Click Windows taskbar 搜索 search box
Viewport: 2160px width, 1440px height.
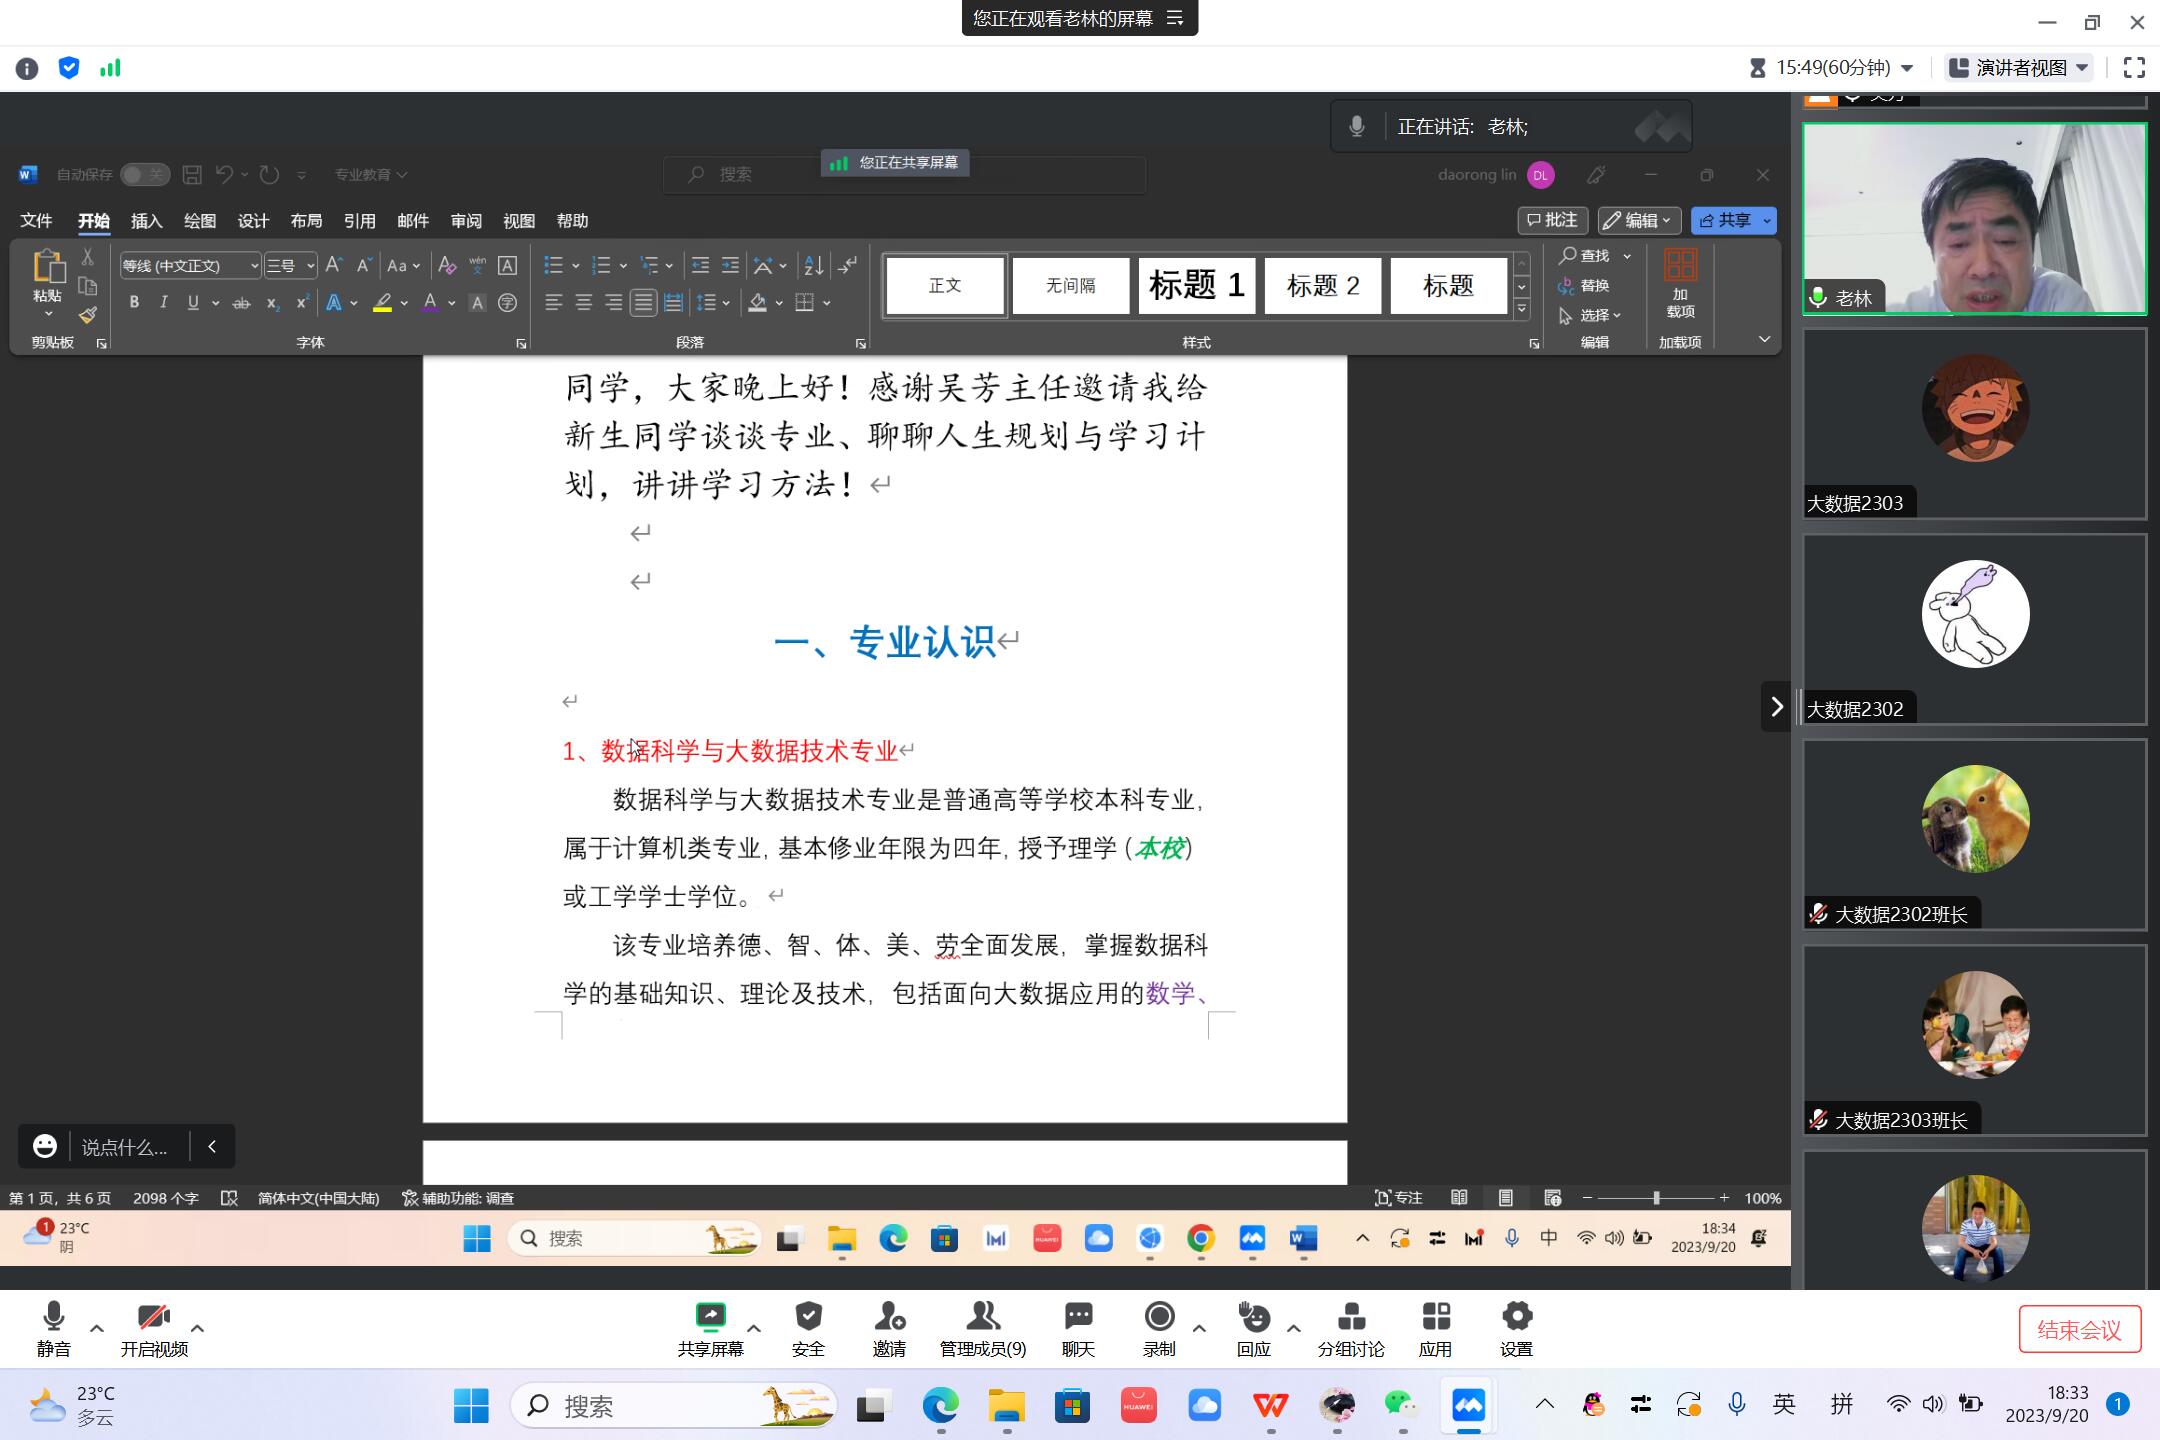(676, 1406)
